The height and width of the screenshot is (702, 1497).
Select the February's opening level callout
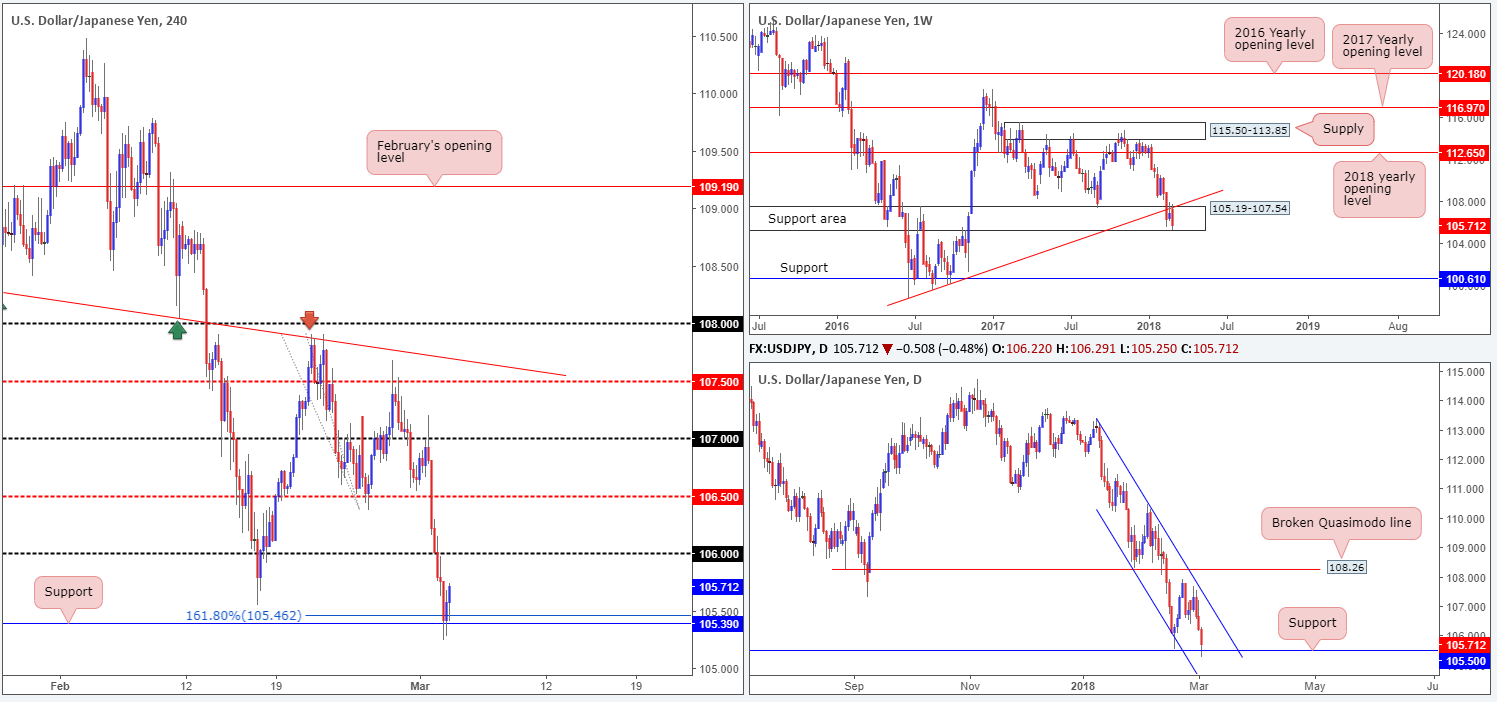tap(434, 153)
